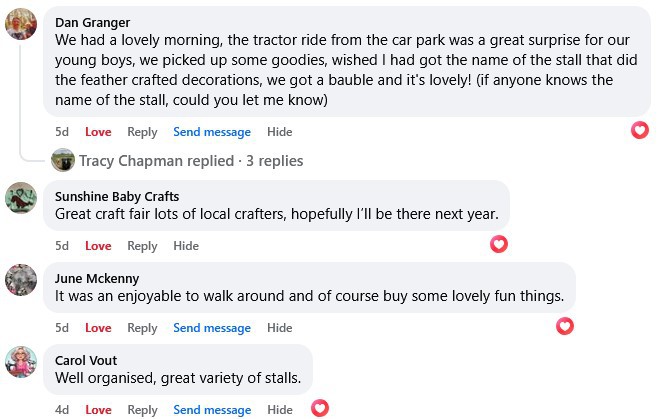658x419 pixels.
Task: Open Carol Vout's cartoon avatar
Action: (22, 361)
